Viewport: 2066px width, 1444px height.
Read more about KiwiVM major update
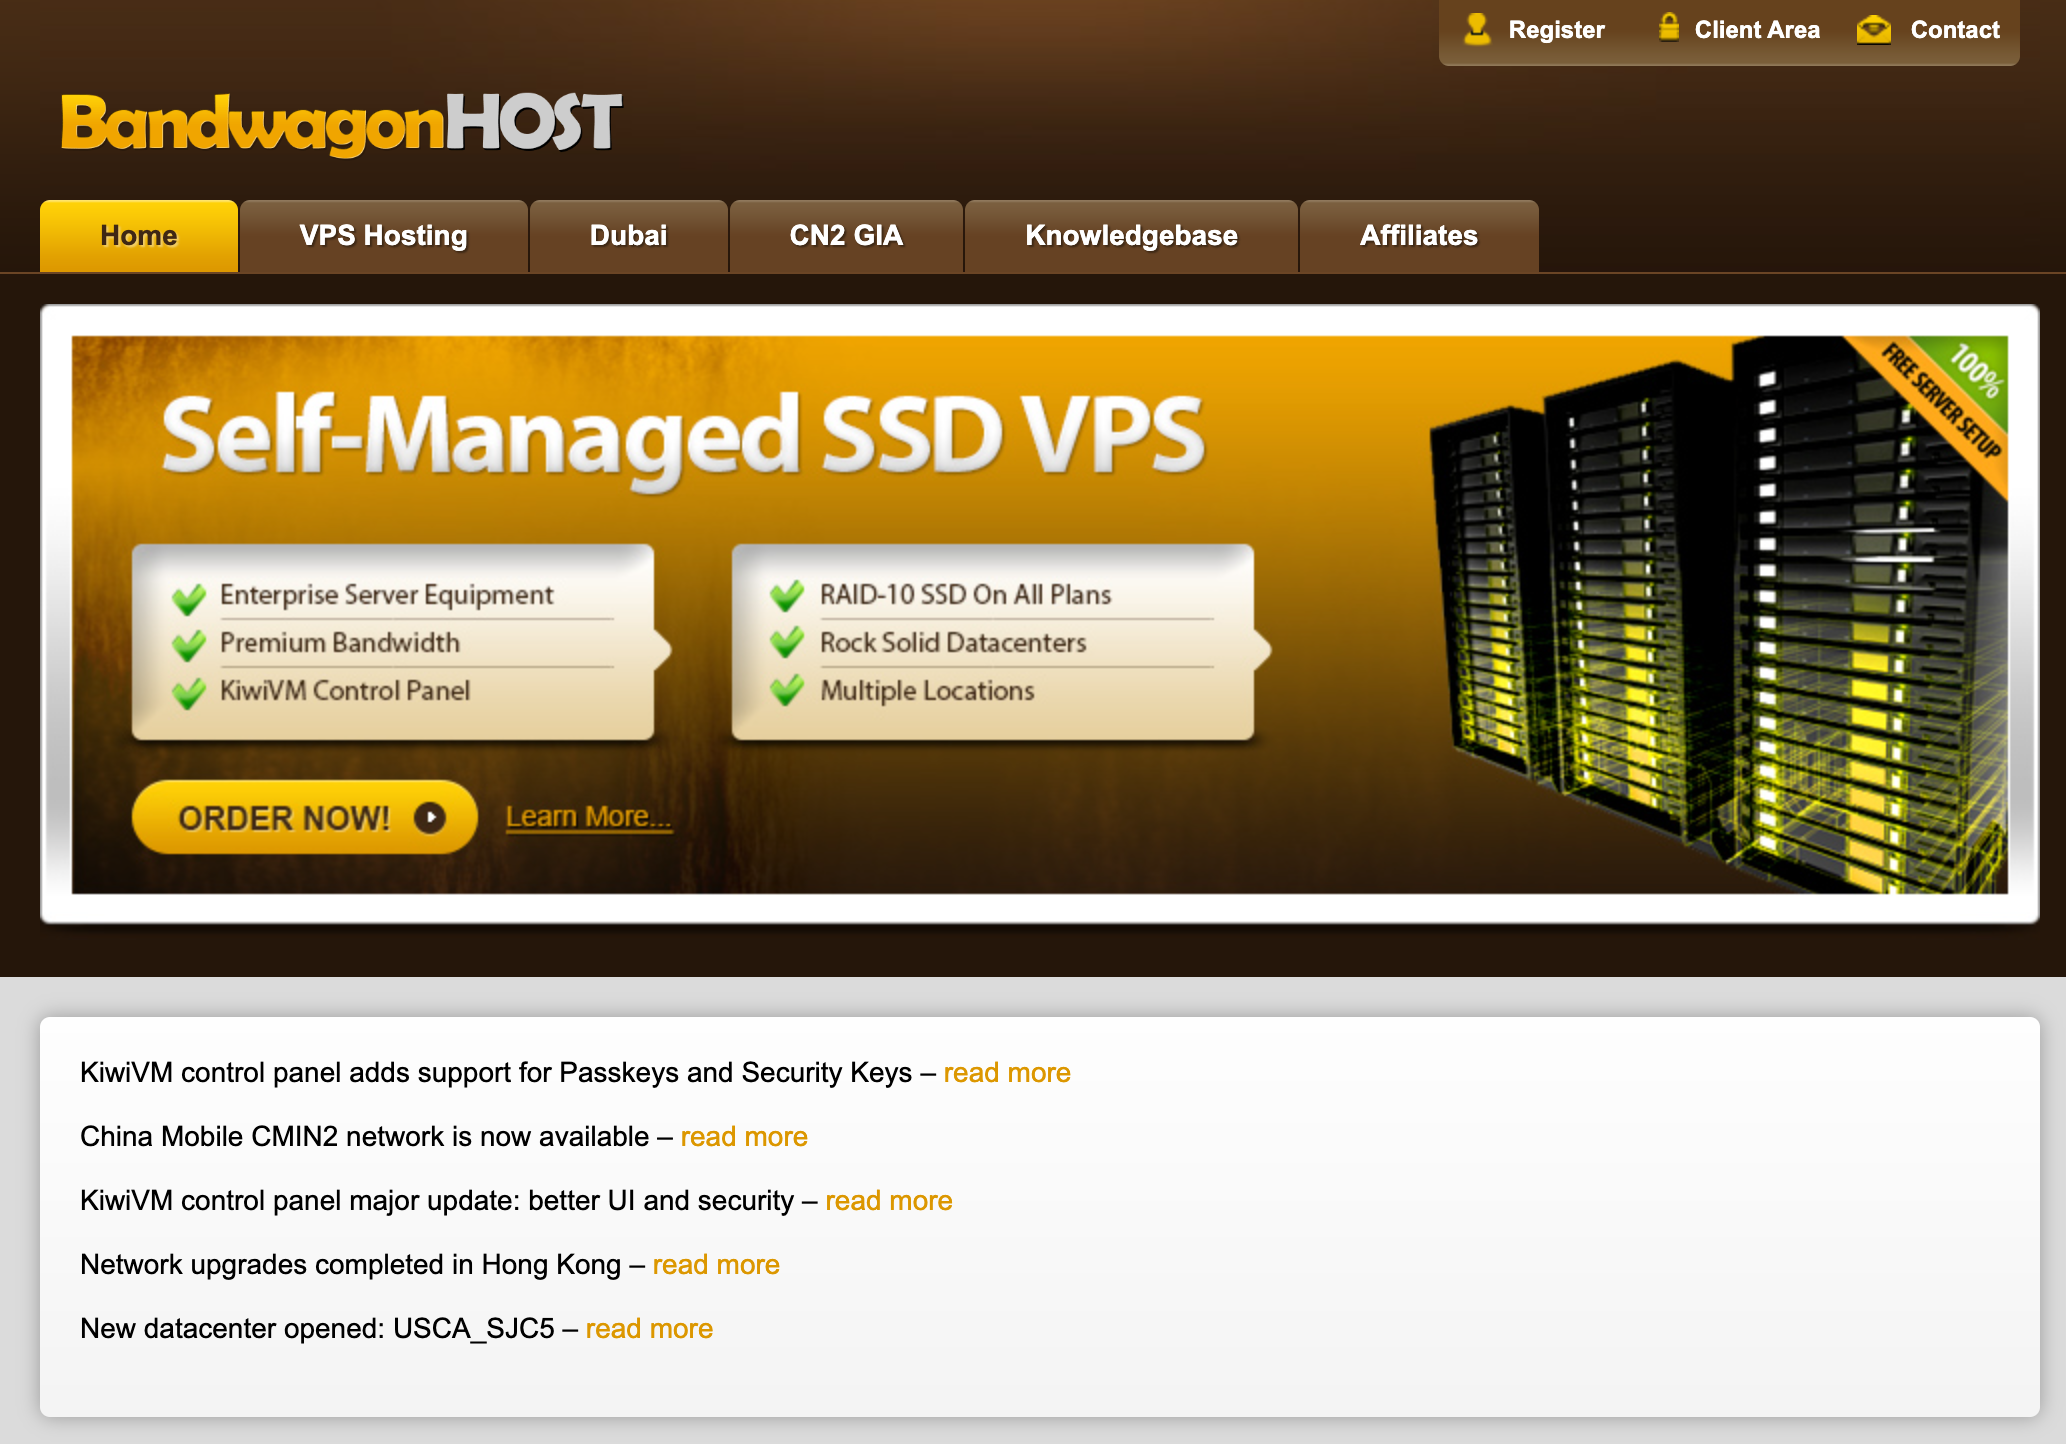pos(889,1201)
